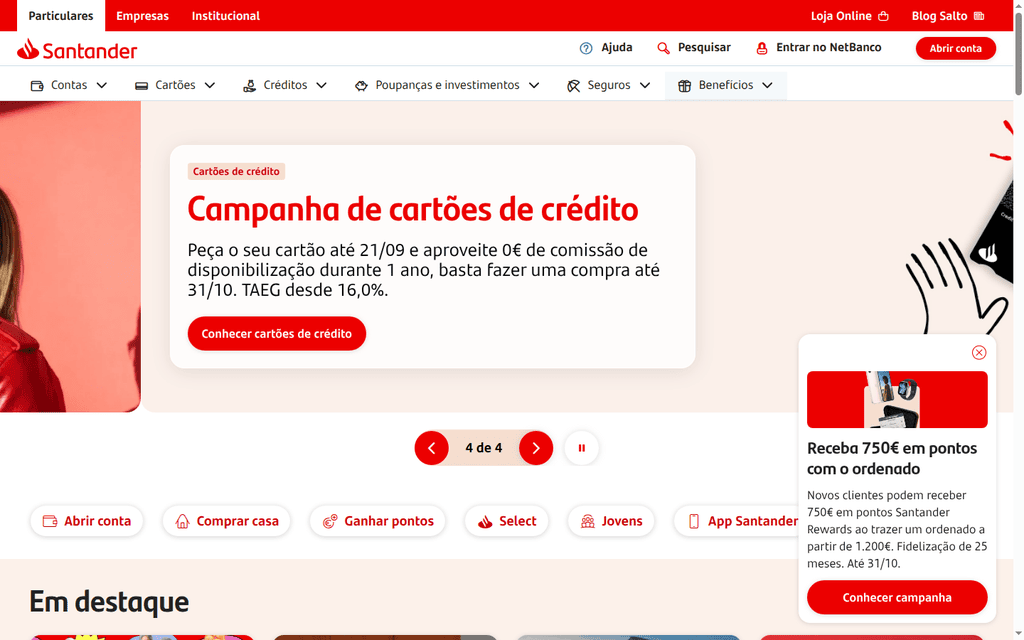Click the Créditos hand icon
The image size is (1024, 640).
(x=249, y=86)
